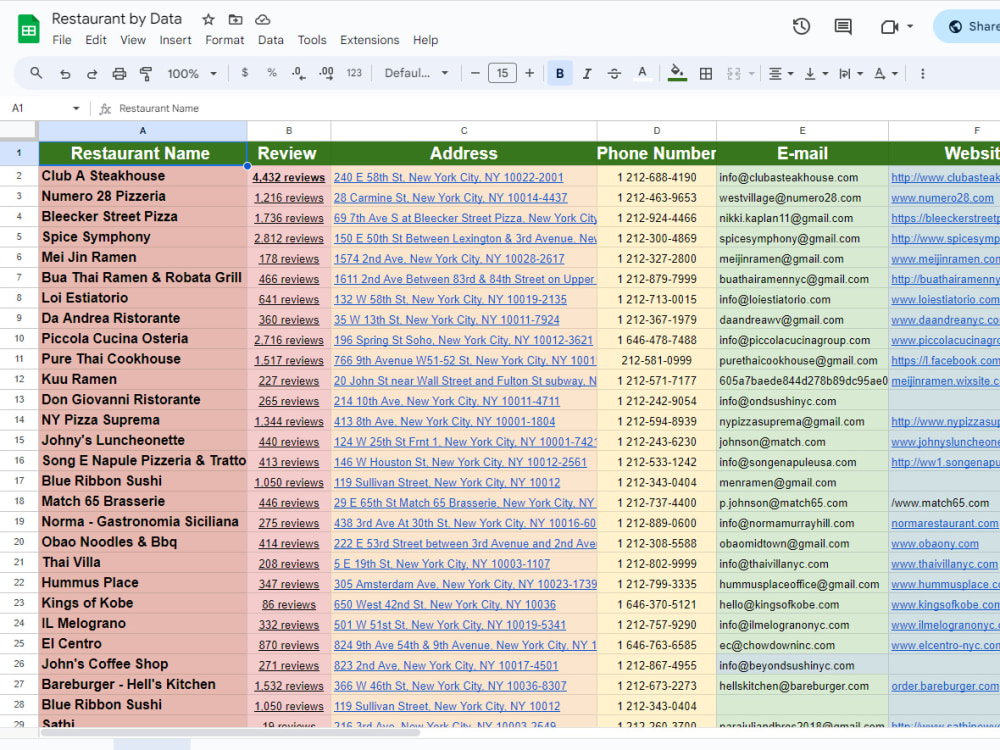Viewport: 1000px width, 750px height.
Task: Check the cloud save status icon
Action: [263, 20]
